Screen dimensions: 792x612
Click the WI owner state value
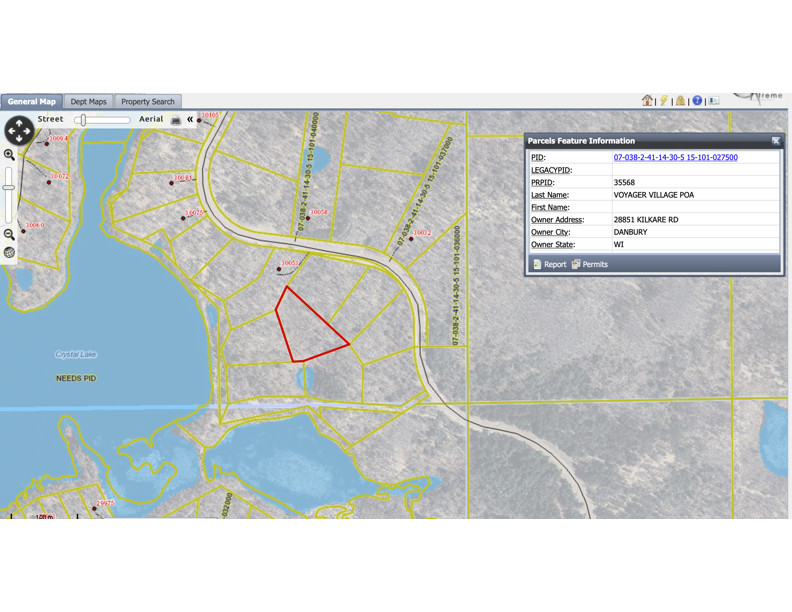click(x=618, y=244)
